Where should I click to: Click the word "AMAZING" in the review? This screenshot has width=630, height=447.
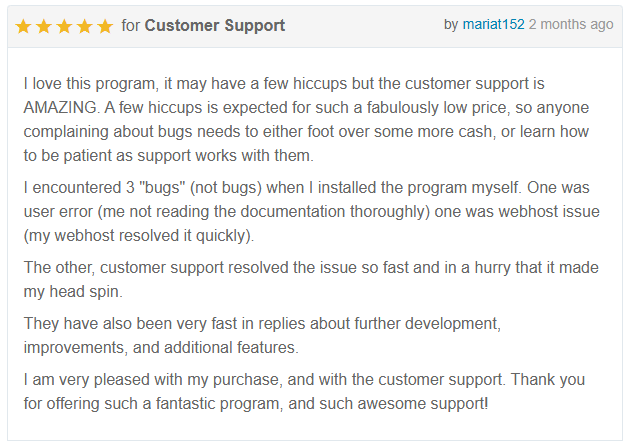[x=62, y=108]
